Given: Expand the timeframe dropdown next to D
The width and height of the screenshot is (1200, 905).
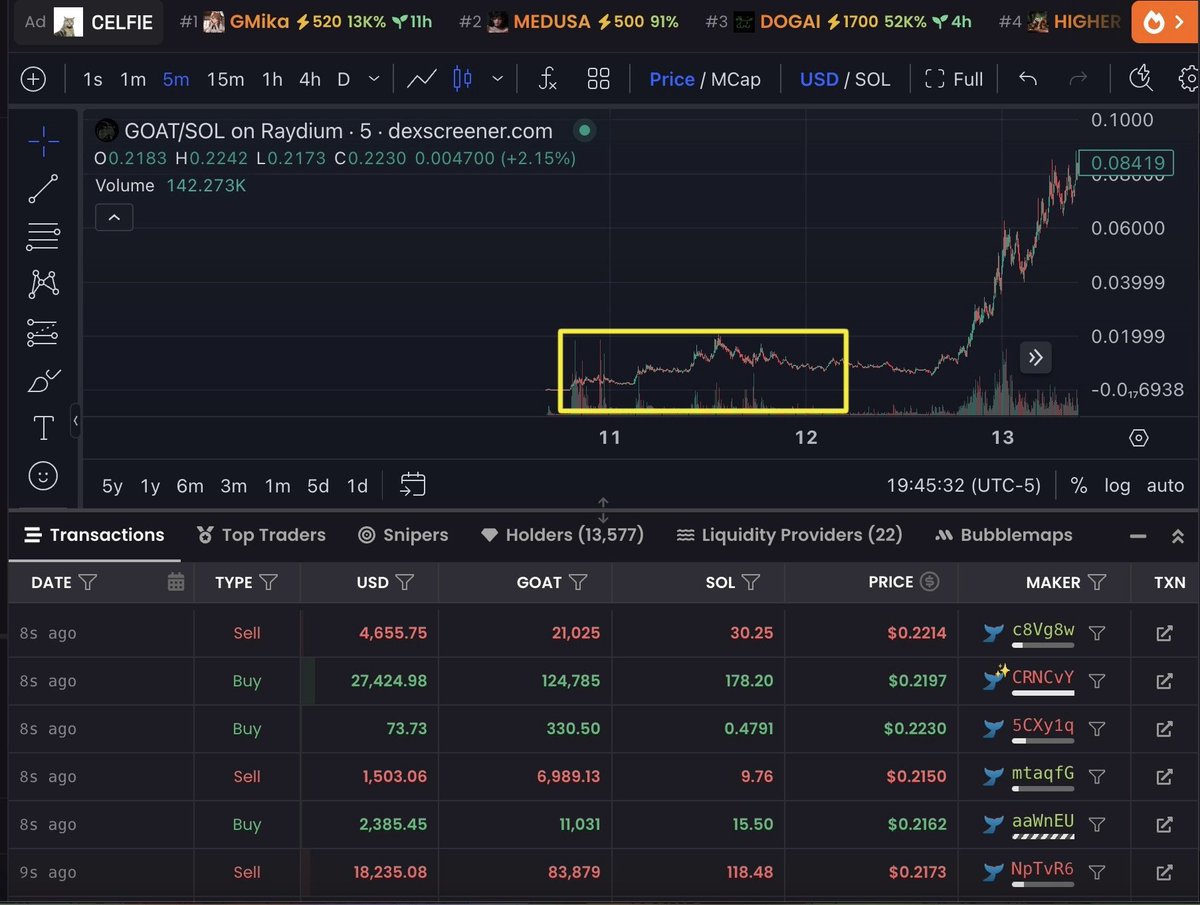Looking at the screenshot, I should pyautogui.click(x=374, y=78).
